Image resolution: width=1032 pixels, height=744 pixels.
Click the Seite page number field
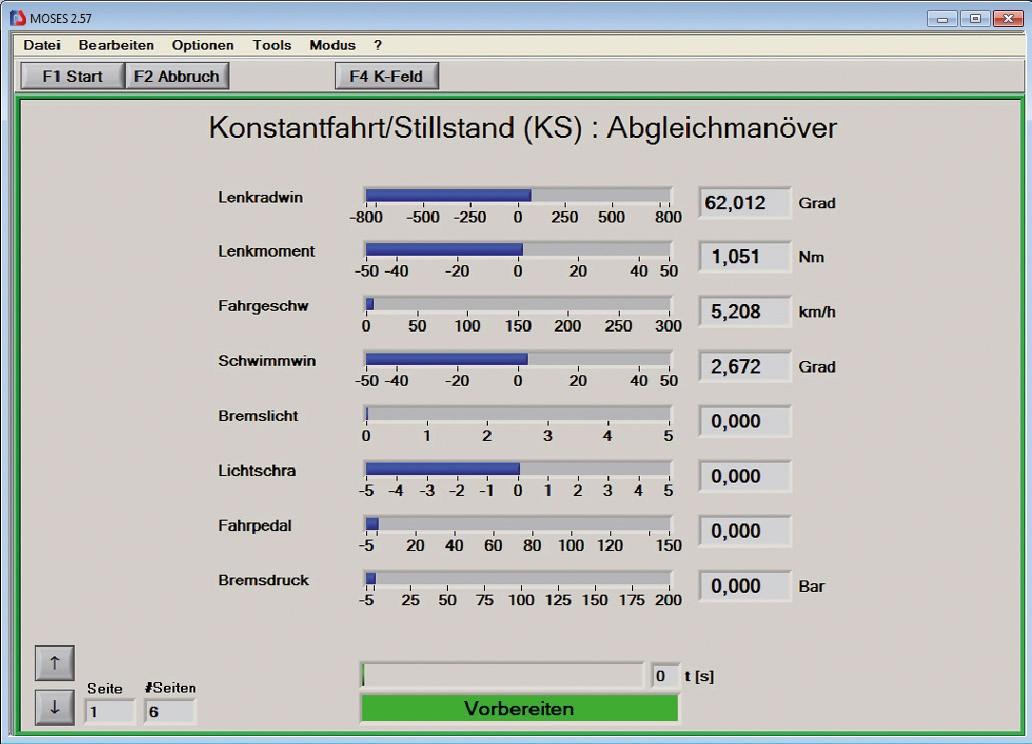(x=109, y=712)
